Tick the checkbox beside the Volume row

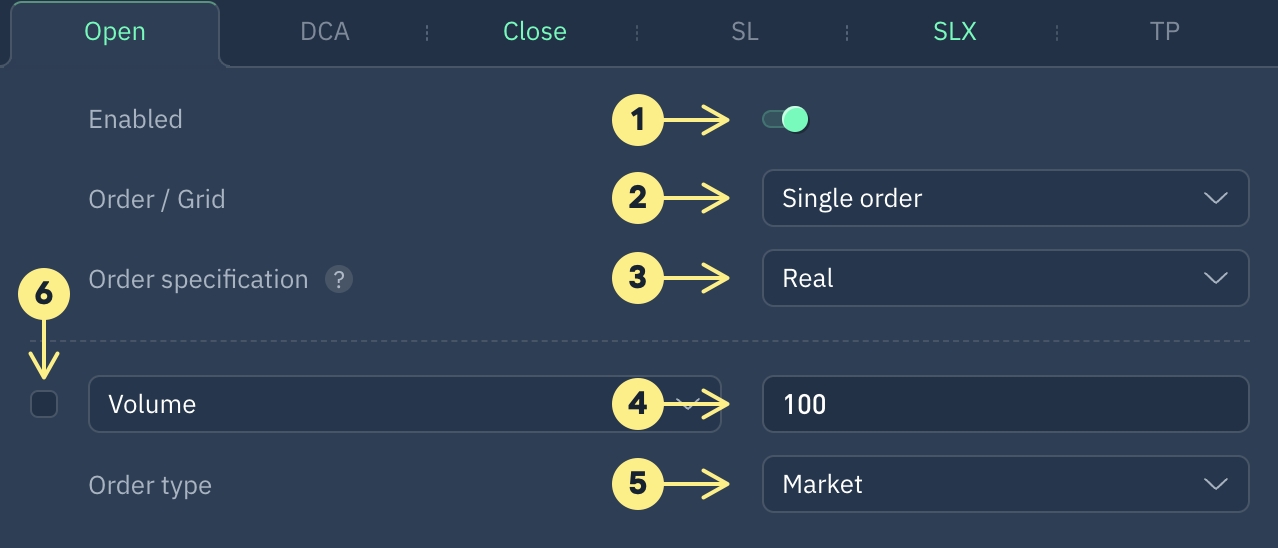(x=44, y=404)
